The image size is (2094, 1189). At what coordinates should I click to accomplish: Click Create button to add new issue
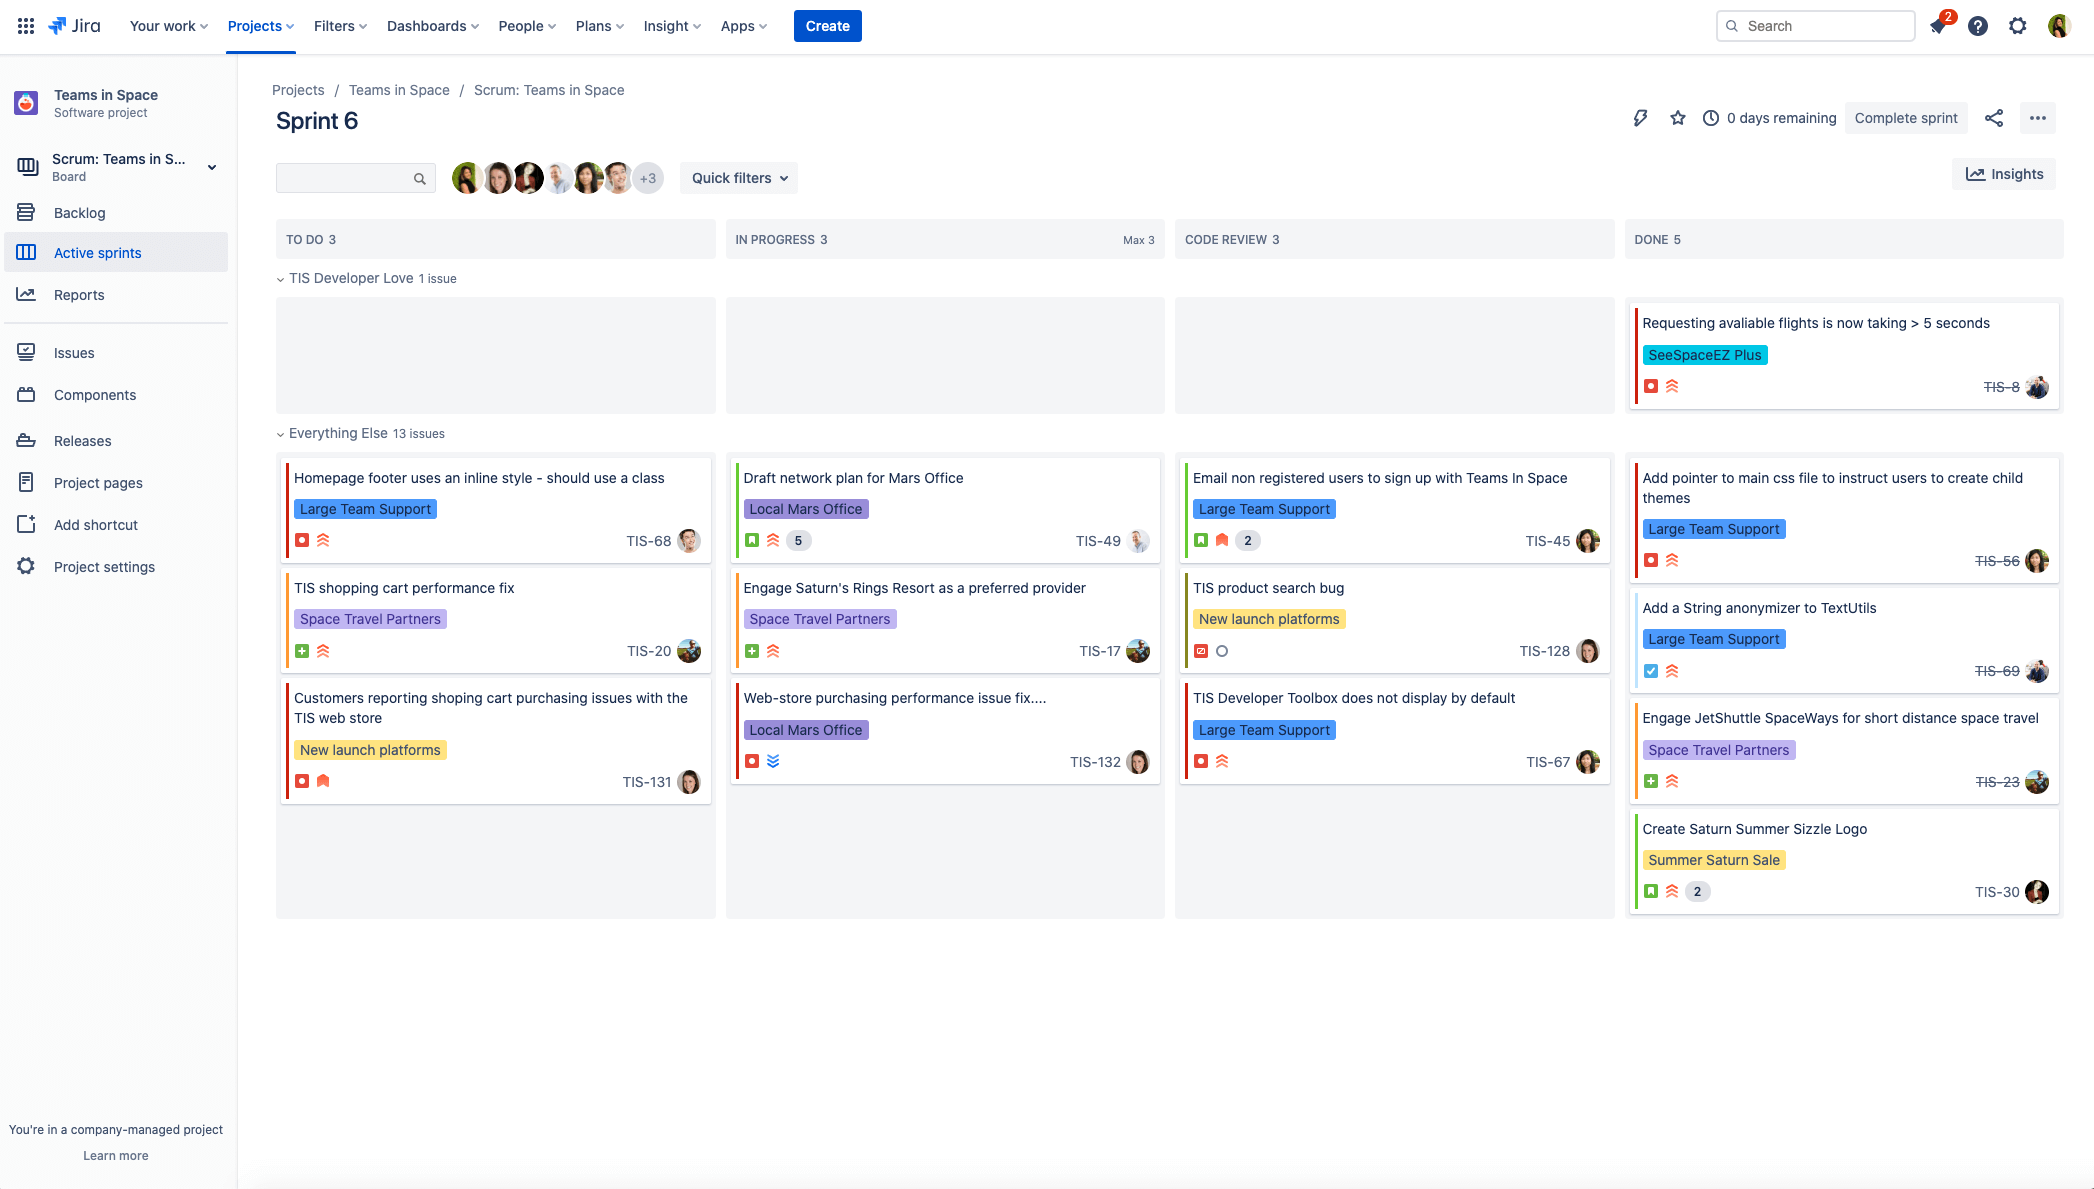point(827,26)
